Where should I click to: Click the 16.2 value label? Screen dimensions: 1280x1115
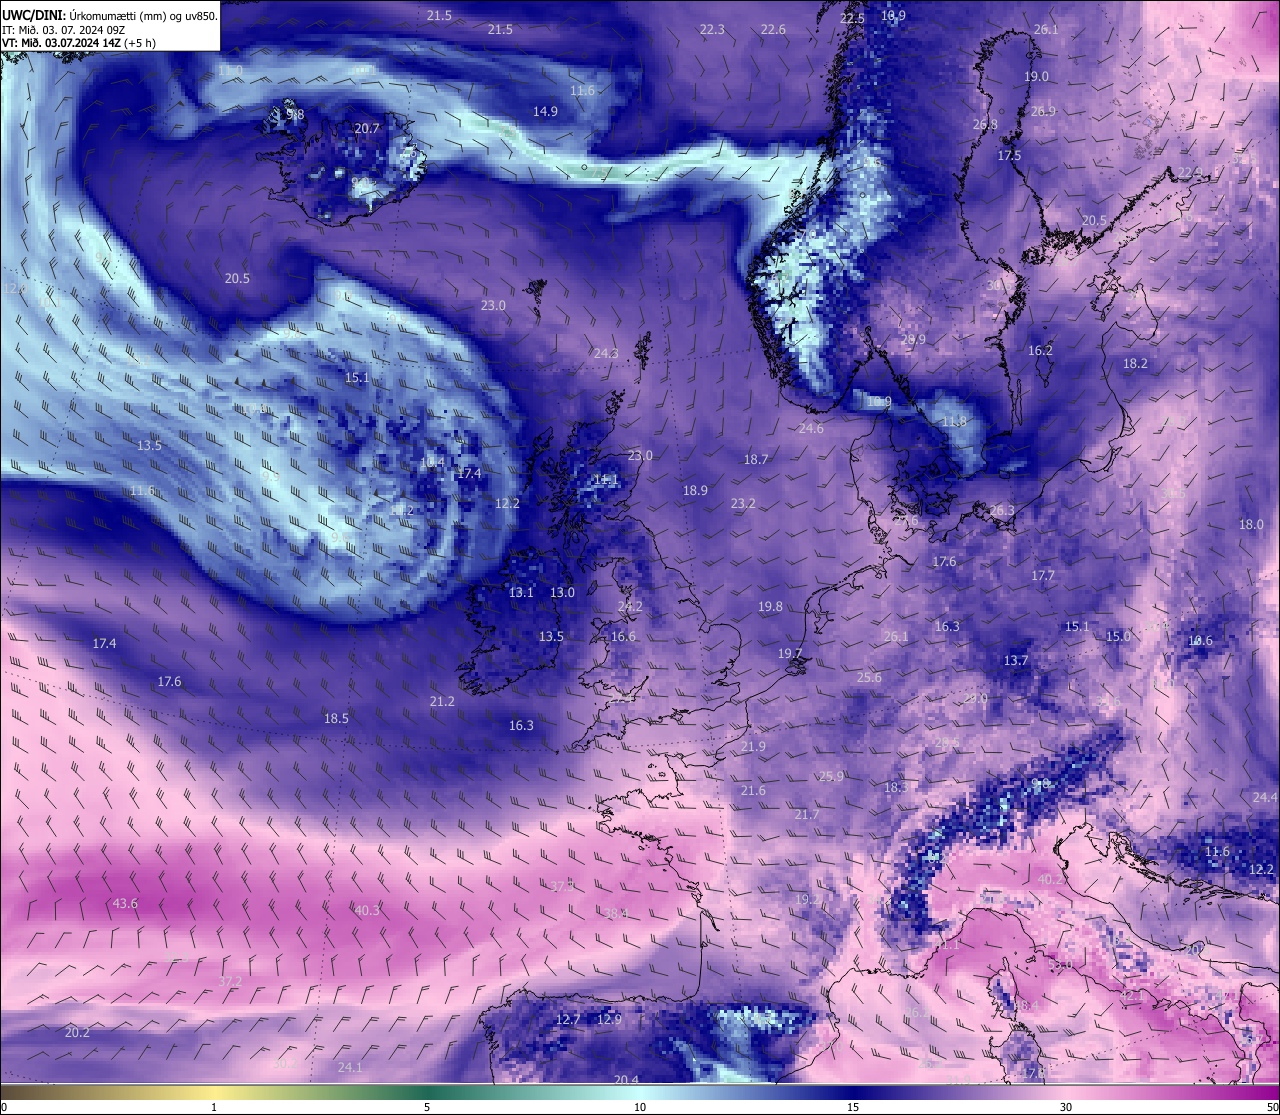[x=1040, y=351]
